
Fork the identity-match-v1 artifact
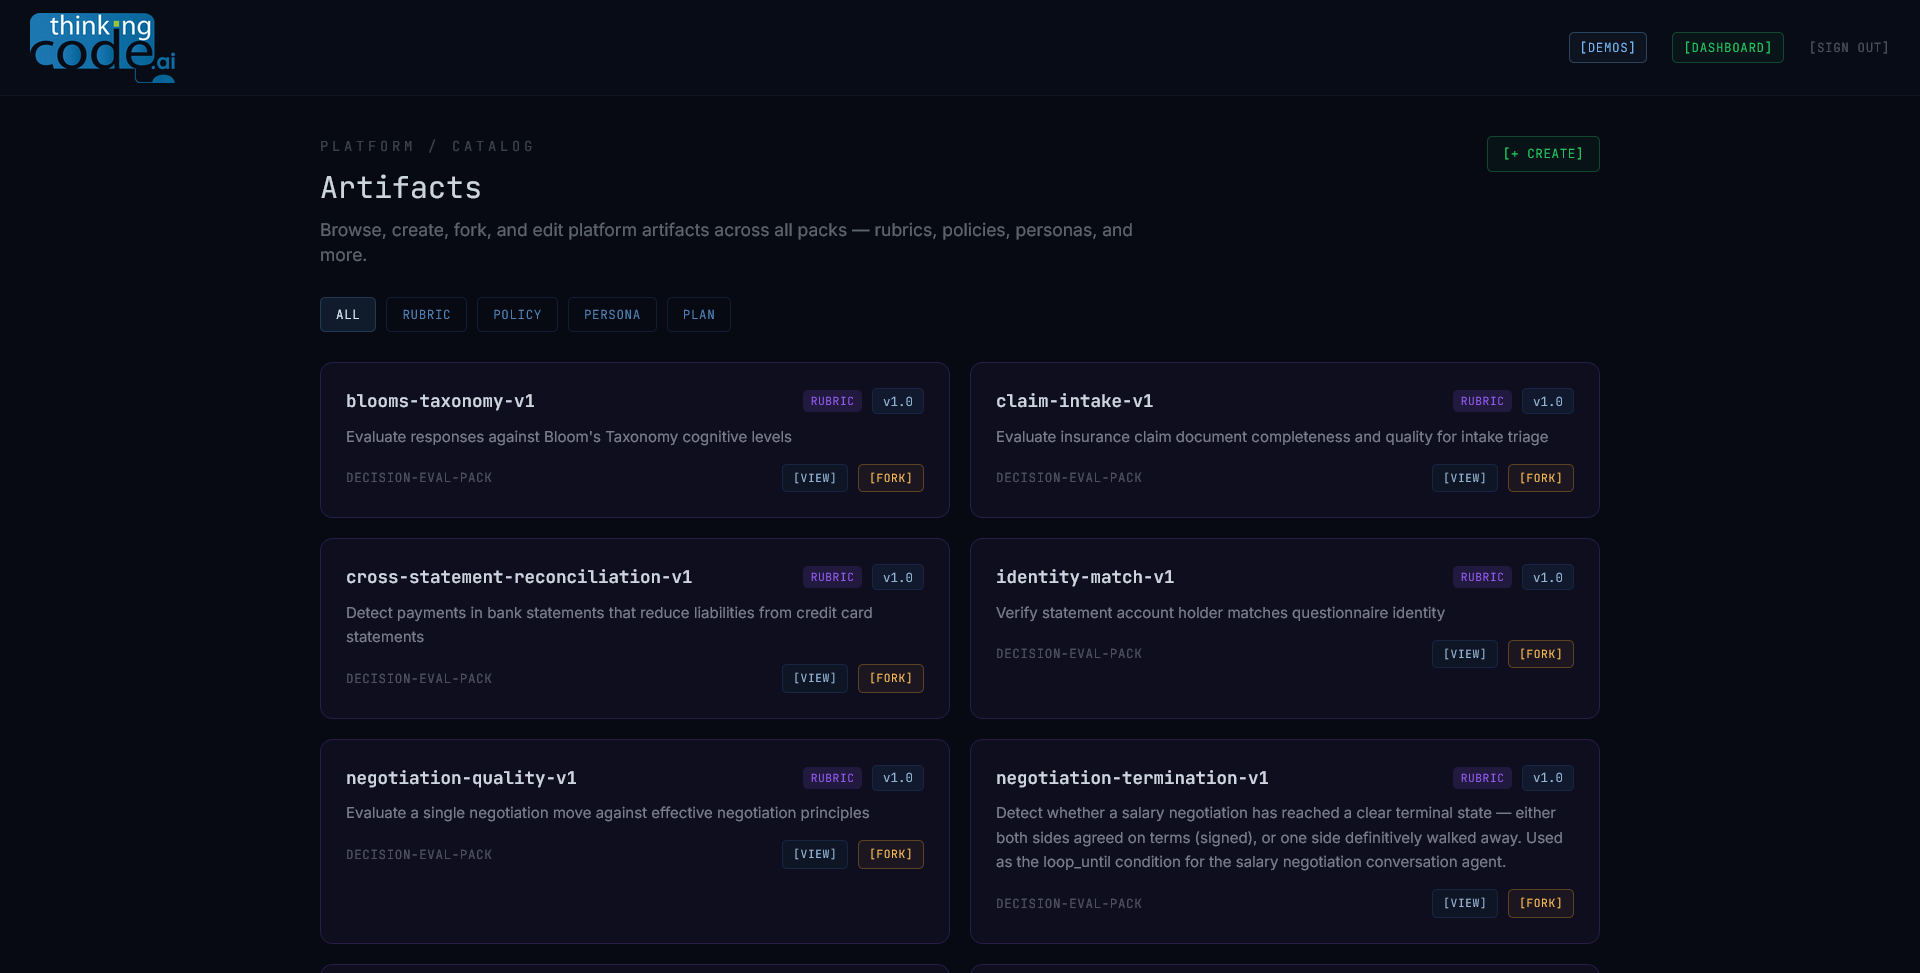click(1541, 654)
